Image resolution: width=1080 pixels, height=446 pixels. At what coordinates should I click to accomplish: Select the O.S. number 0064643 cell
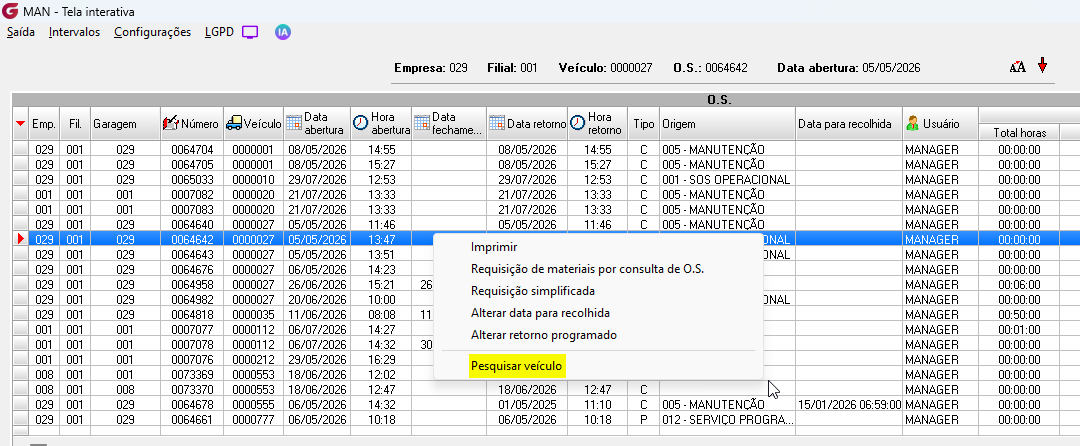pos(194,255)
